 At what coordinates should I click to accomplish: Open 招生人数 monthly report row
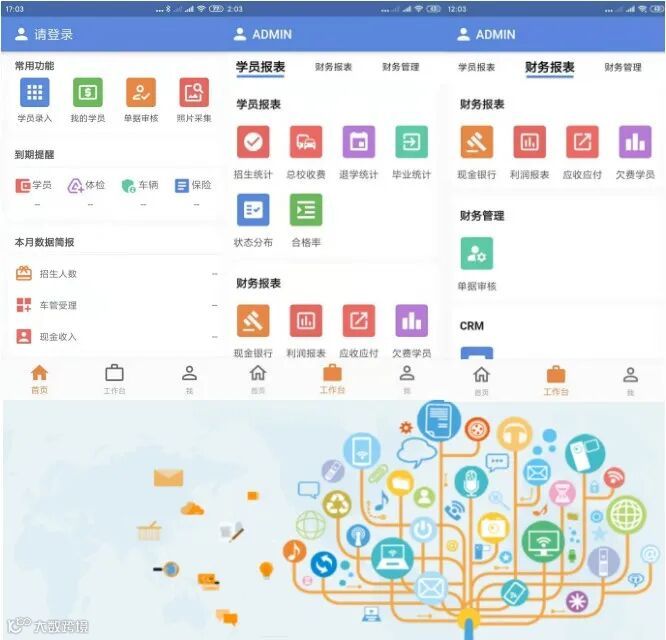116,274
